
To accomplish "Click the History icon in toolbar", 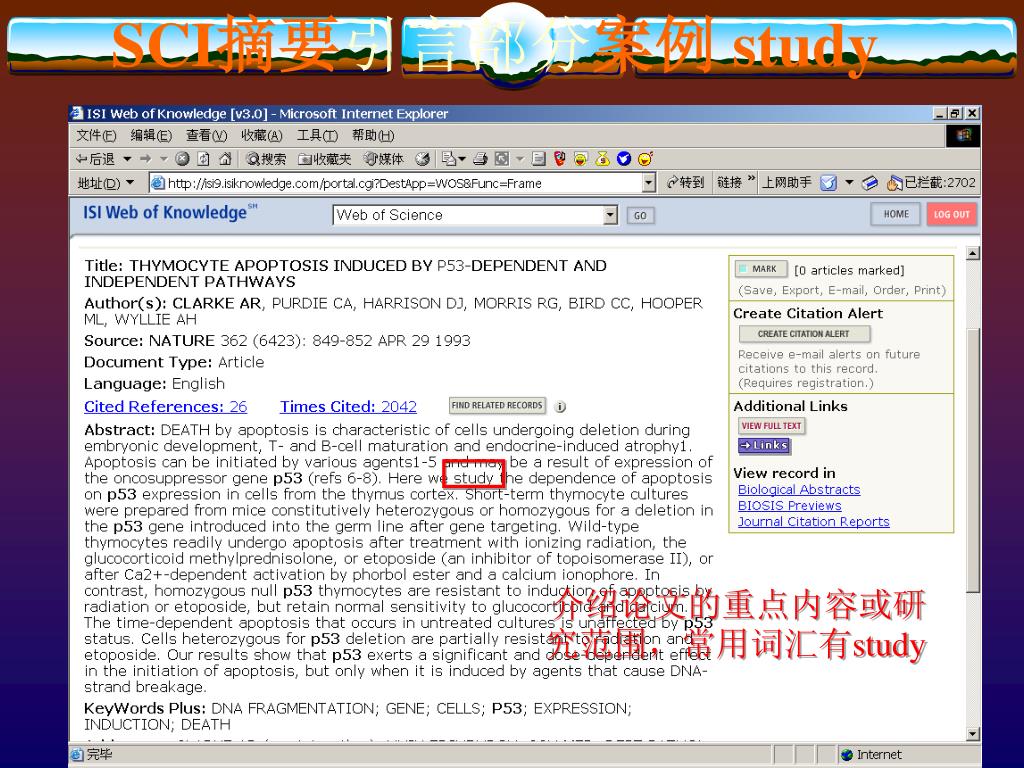I will (x=423, y=159).
